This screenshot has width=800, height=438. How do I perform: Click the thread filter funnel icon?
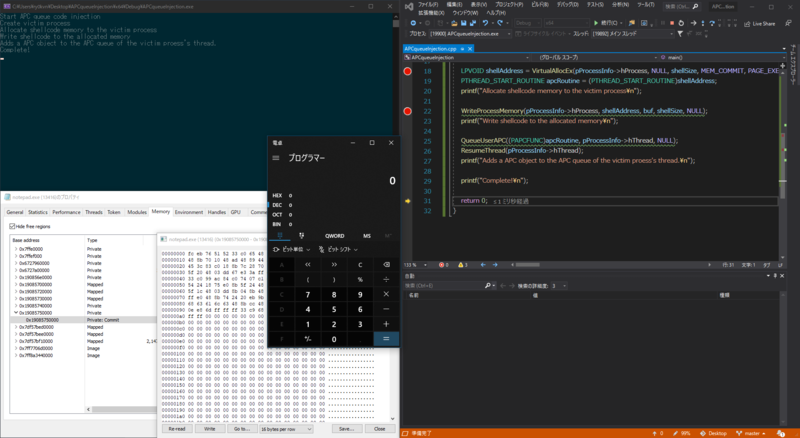(x=680, y=34)
